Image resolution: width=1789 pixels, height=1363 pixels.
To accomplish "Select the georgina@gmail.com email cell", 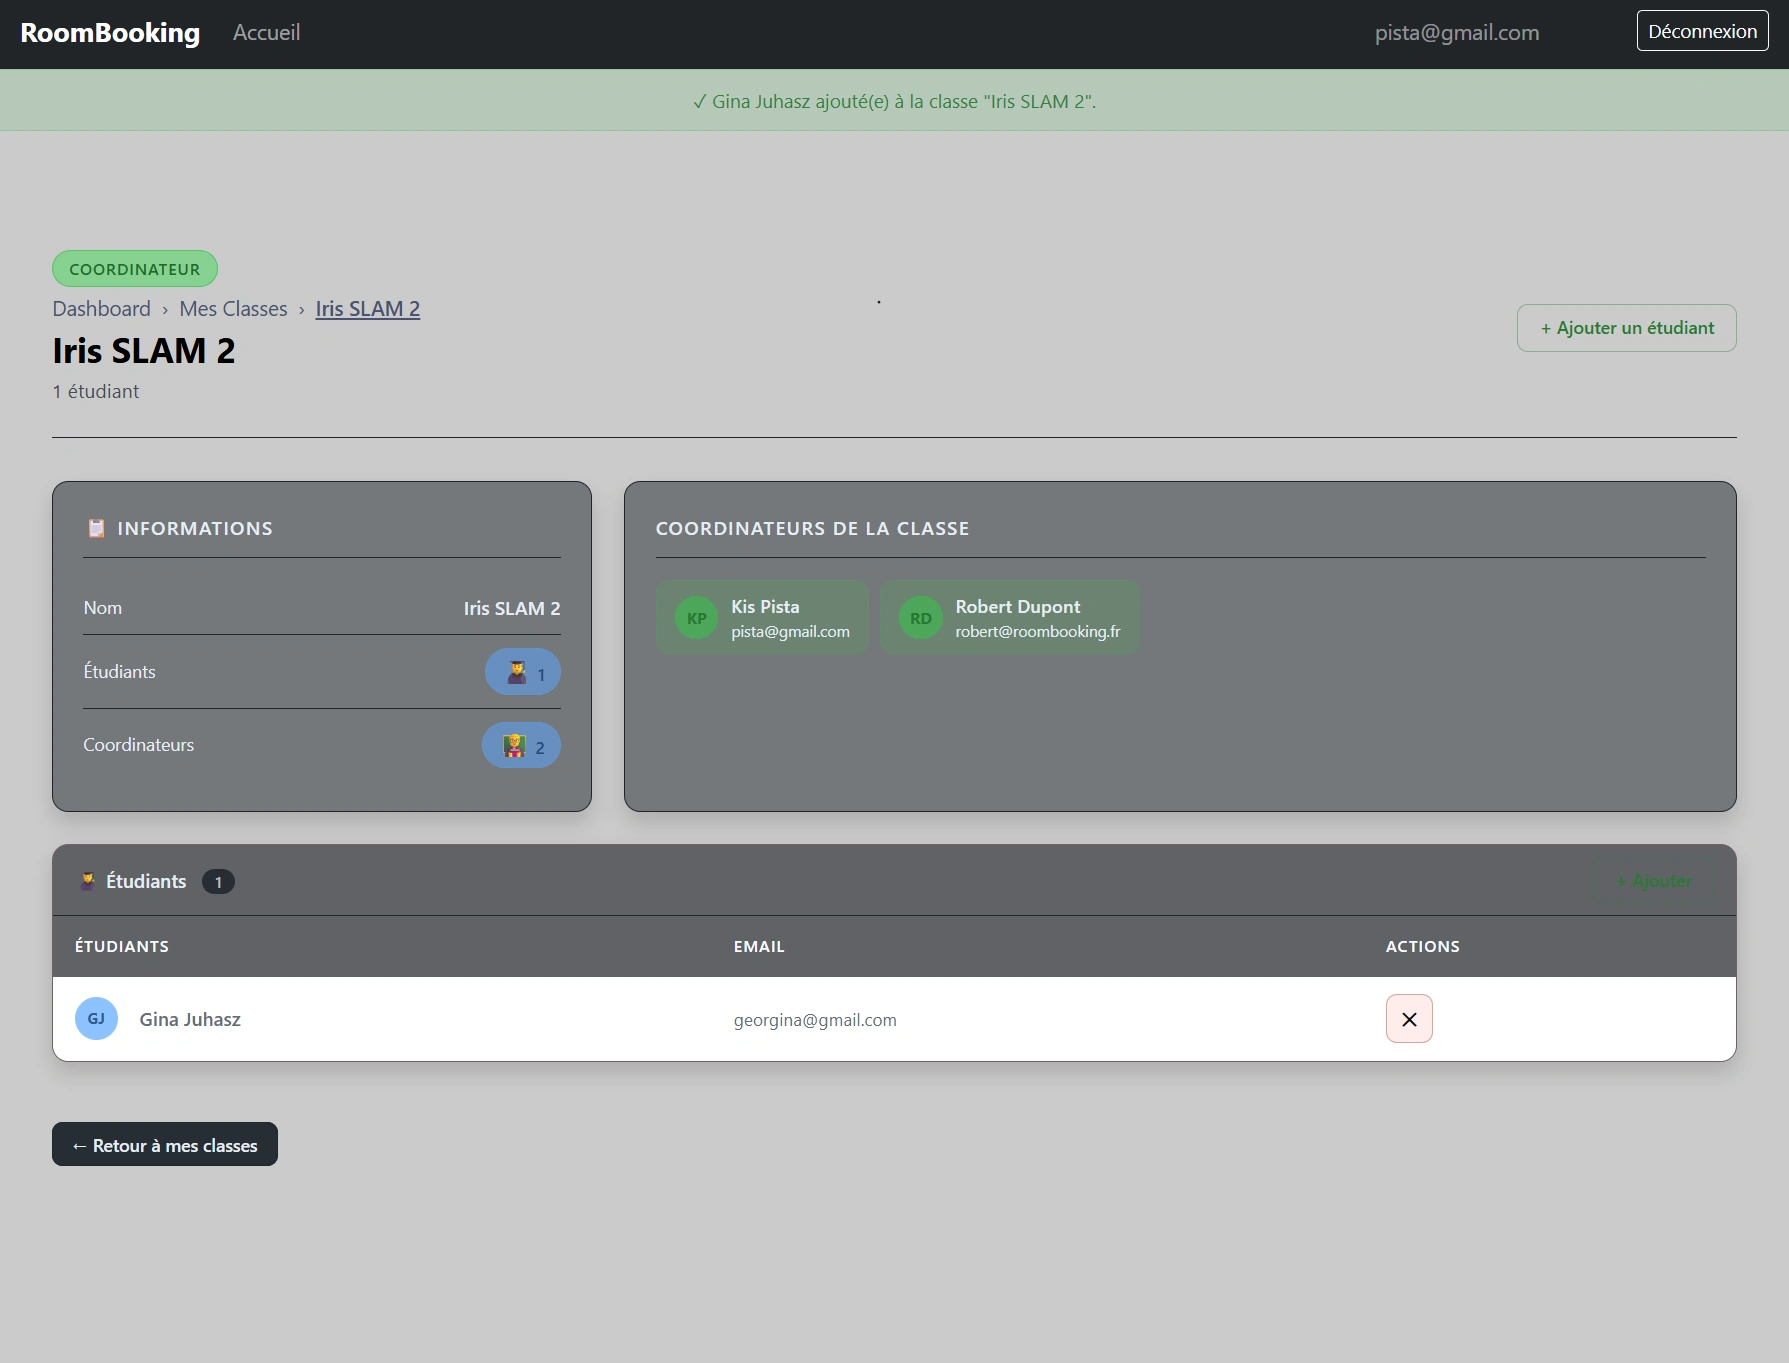I will pos(814,1020).
